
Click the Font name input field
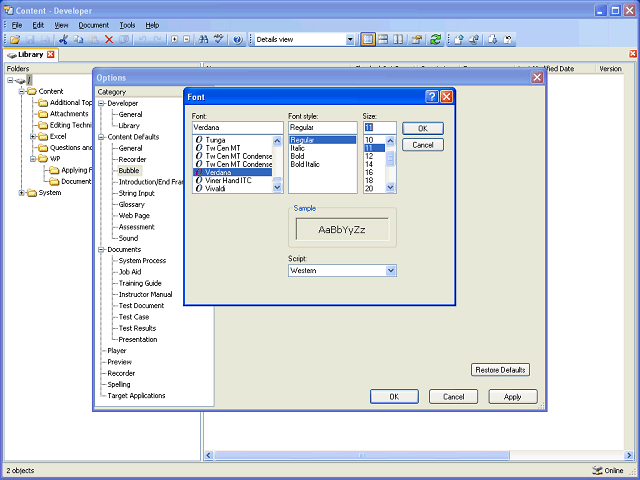[238, 127]
